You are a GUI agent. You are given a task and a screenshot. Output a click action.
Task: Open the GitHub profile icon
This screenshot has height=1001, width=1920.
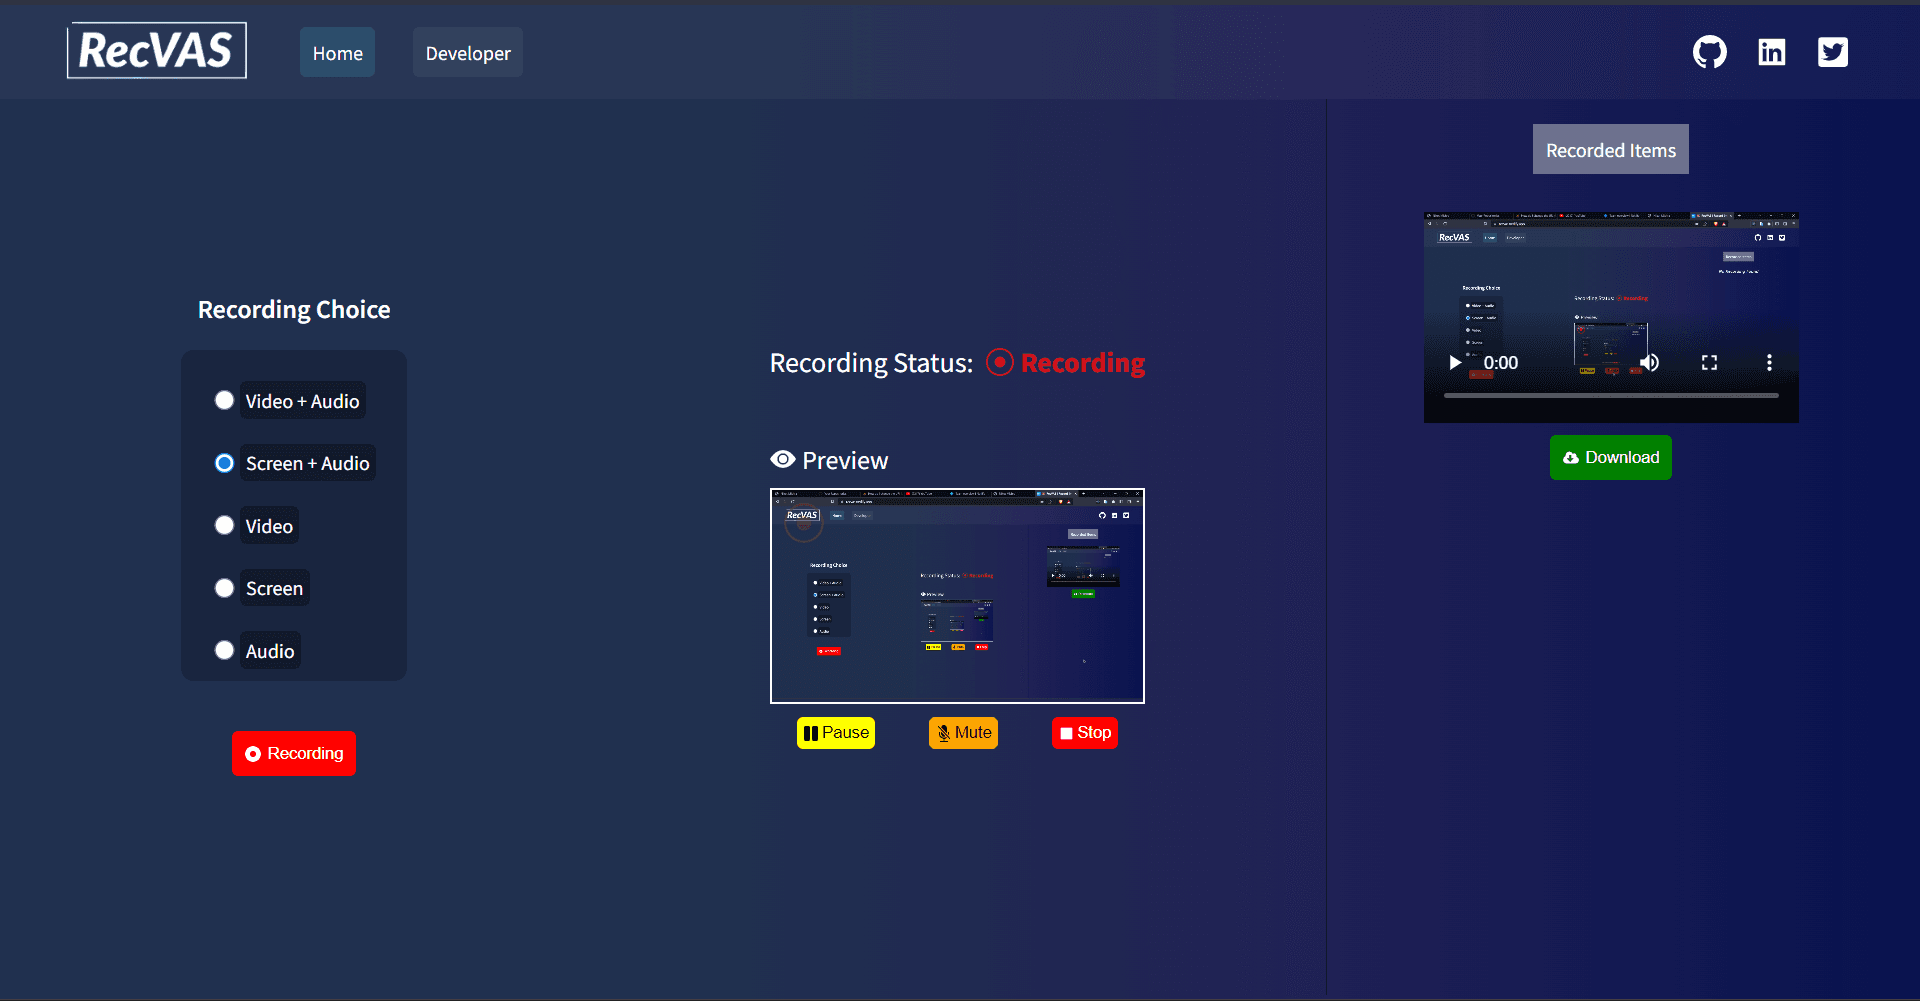click(1709, 52)
